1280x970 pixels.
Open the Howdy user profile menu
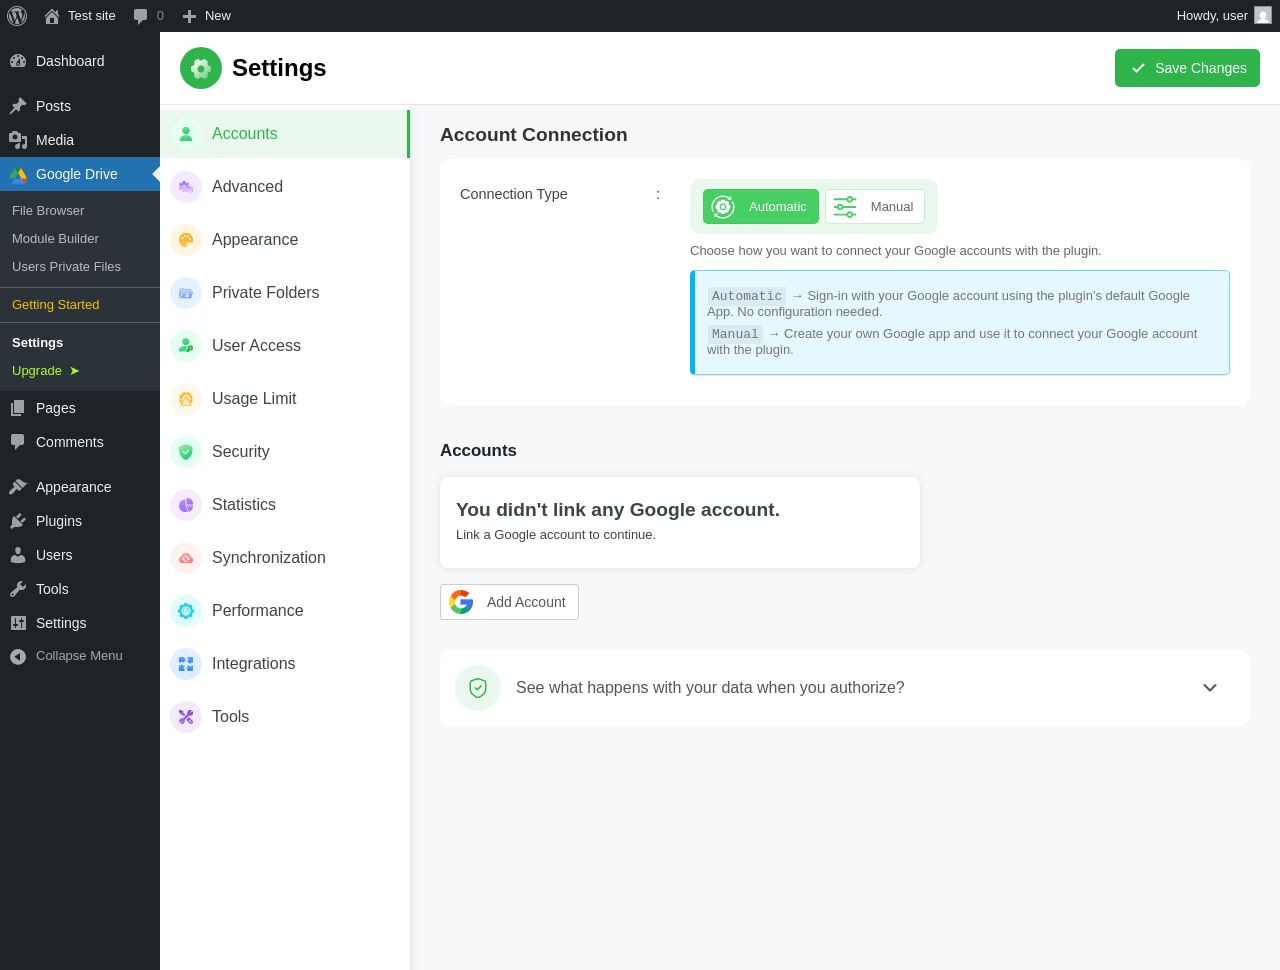[1222, 16]
